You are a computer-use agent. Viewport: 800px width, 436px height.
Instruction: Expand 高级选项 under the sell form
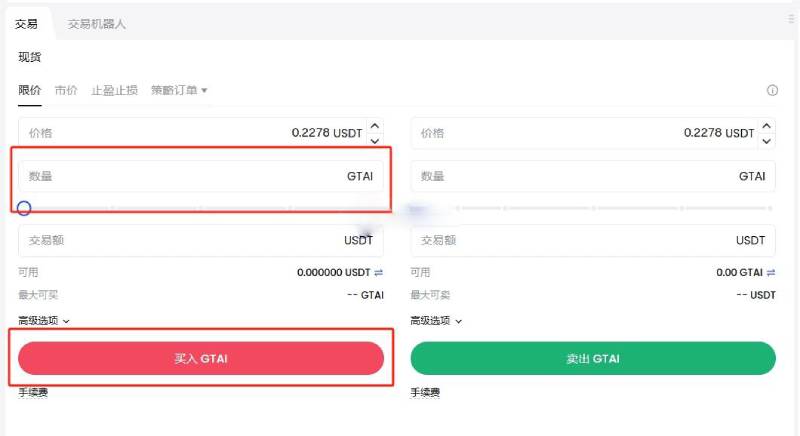(437, 321)
